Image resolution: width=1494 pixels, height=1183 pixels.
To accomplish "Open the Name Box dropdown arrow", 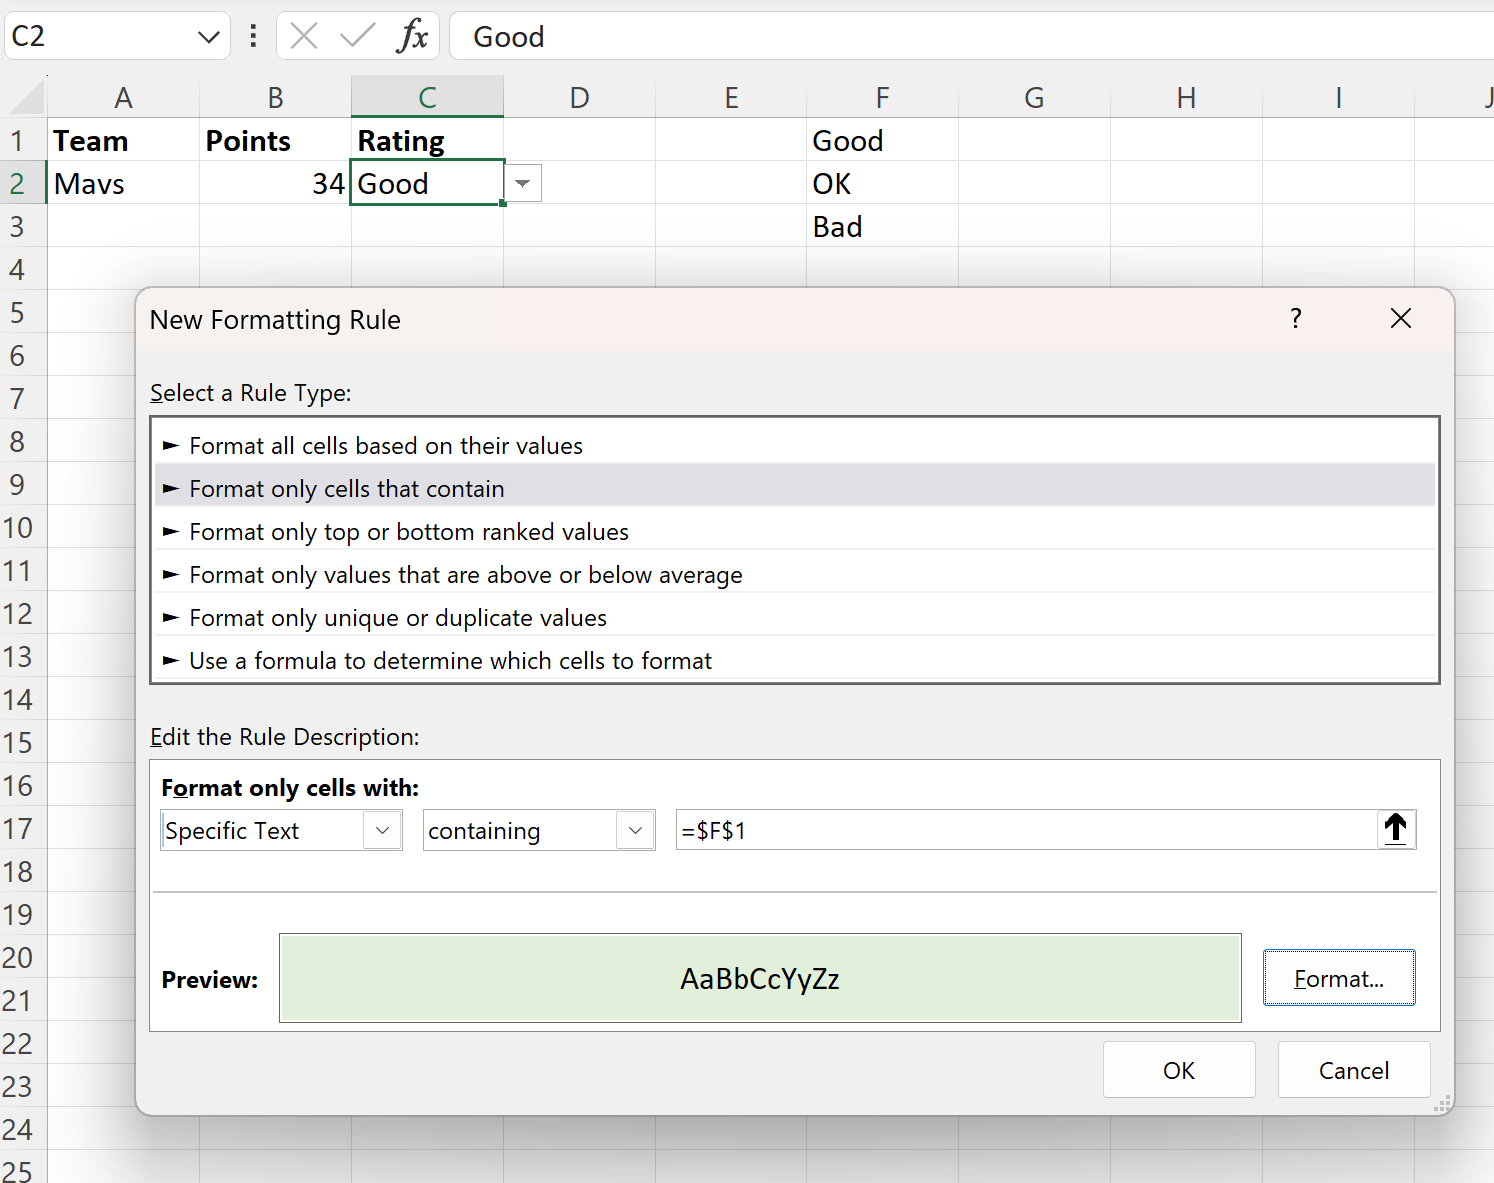I will (x=209, y=36).
